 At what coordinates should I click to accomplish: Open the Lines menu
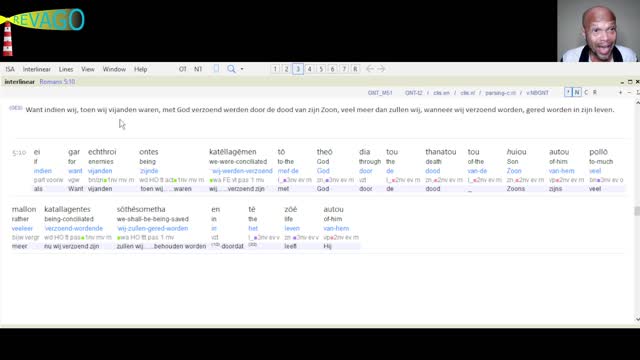(x=66, y=69)
